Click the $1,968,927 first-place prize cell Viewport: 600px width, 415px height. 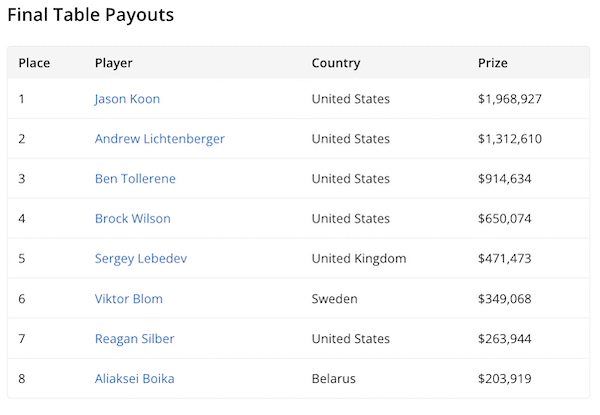[x=510, y=99]
